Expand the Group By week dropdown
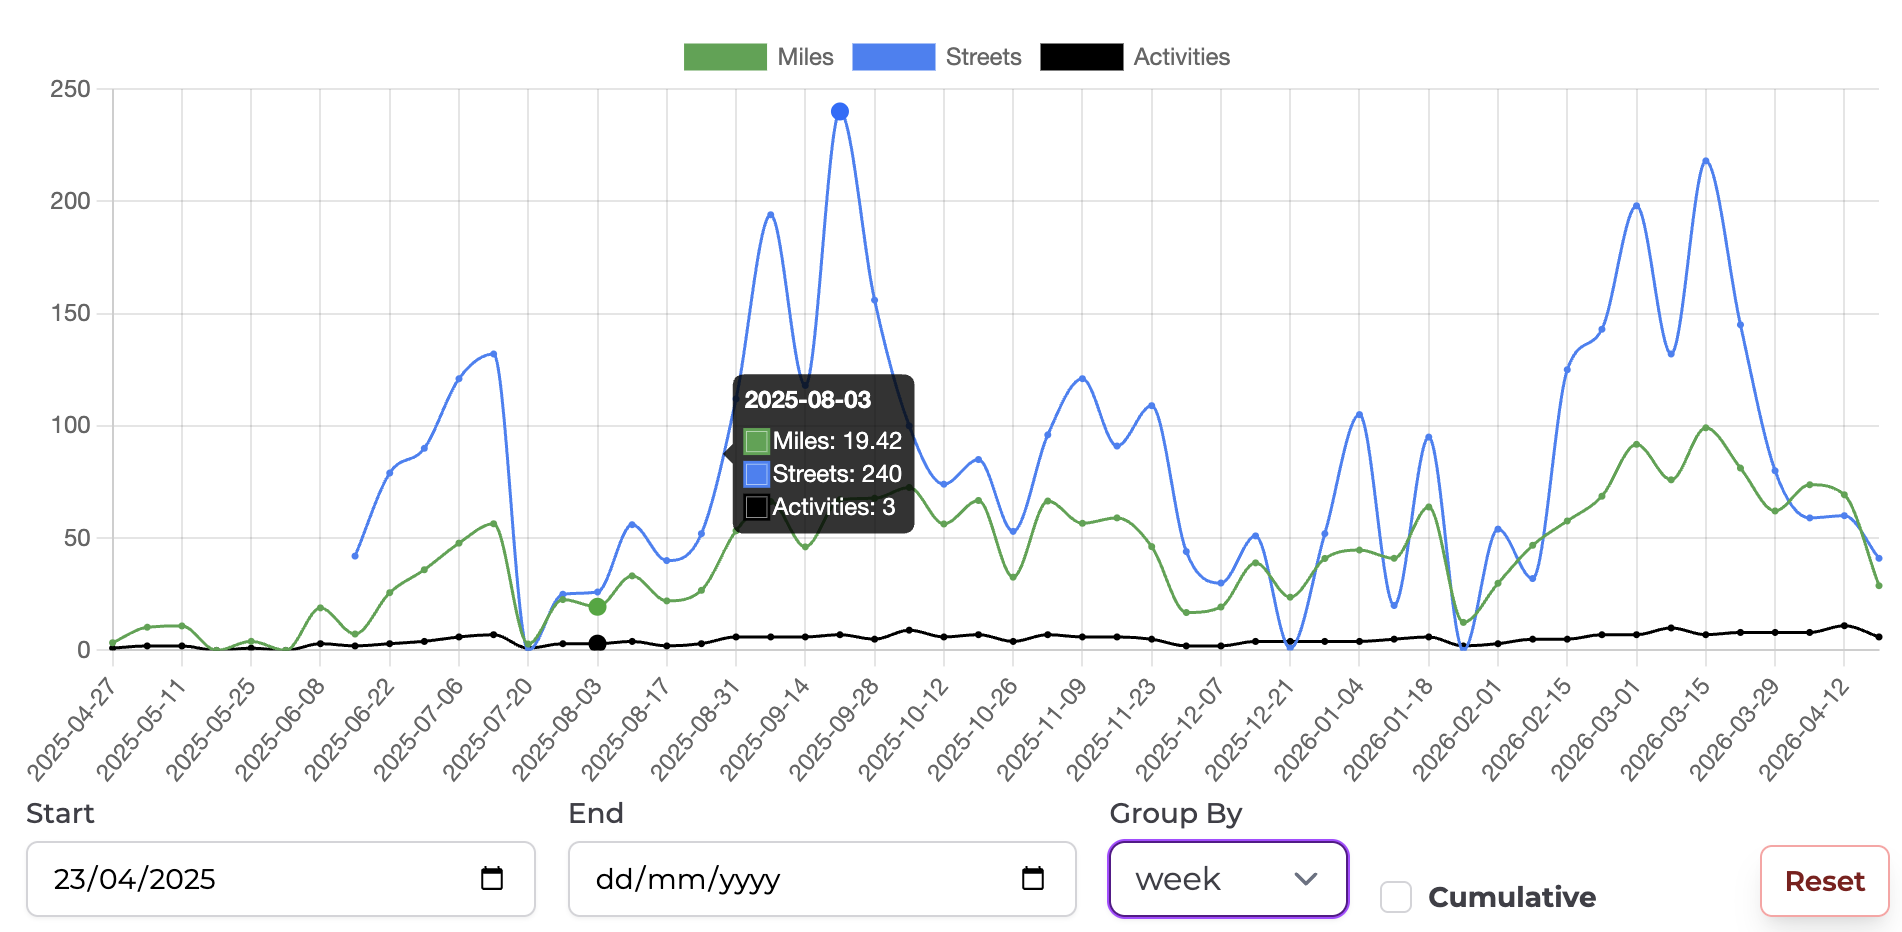Viewport: 1902px width, 932px height. pyautogui.click(x=1228, y=879)
